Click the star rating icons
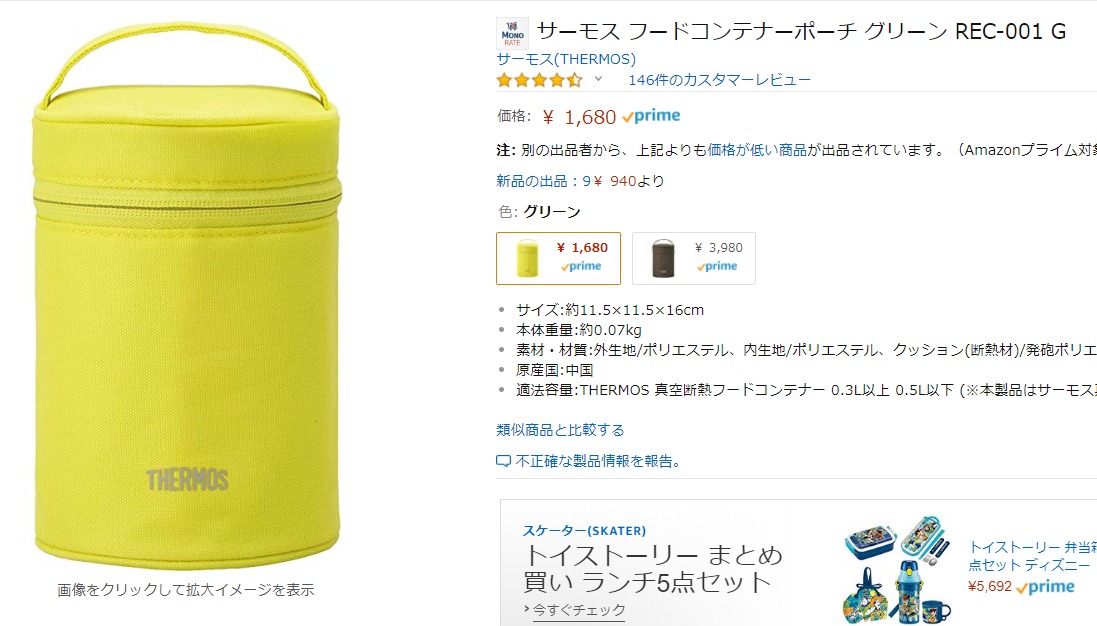Screen dimensions: 1097x626 [x=539, y=80]
